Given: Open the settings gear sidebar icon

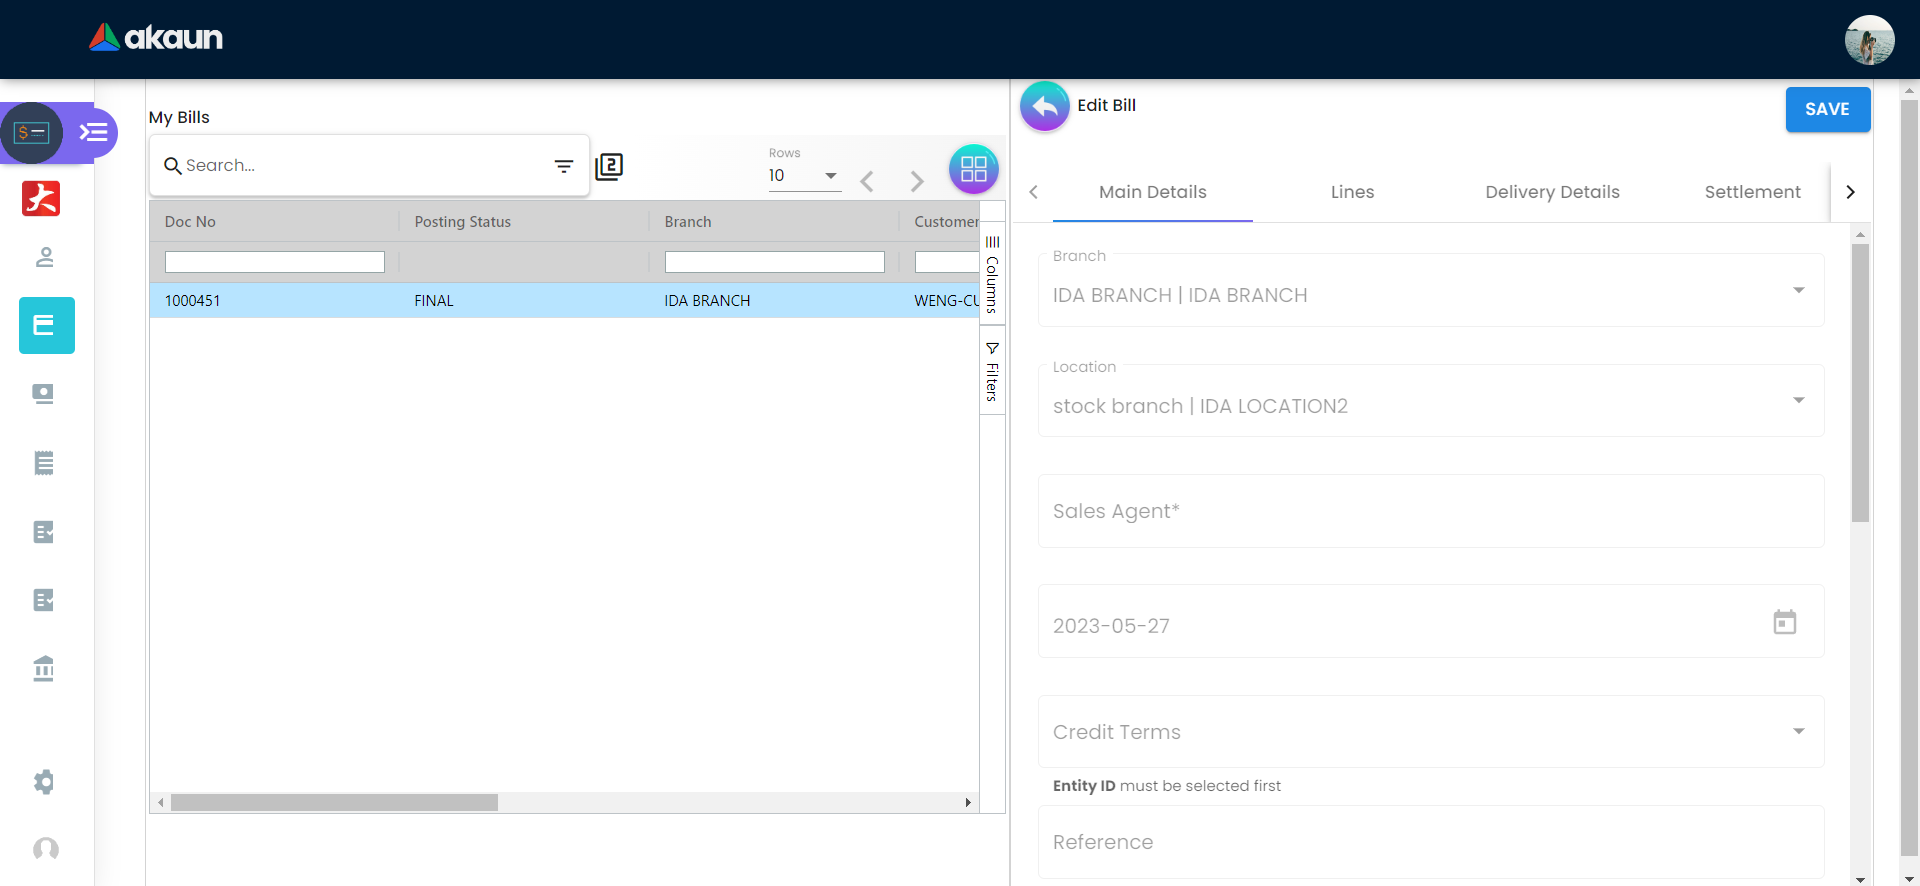Looking at the screenshot, I should [x=44, y=782].
